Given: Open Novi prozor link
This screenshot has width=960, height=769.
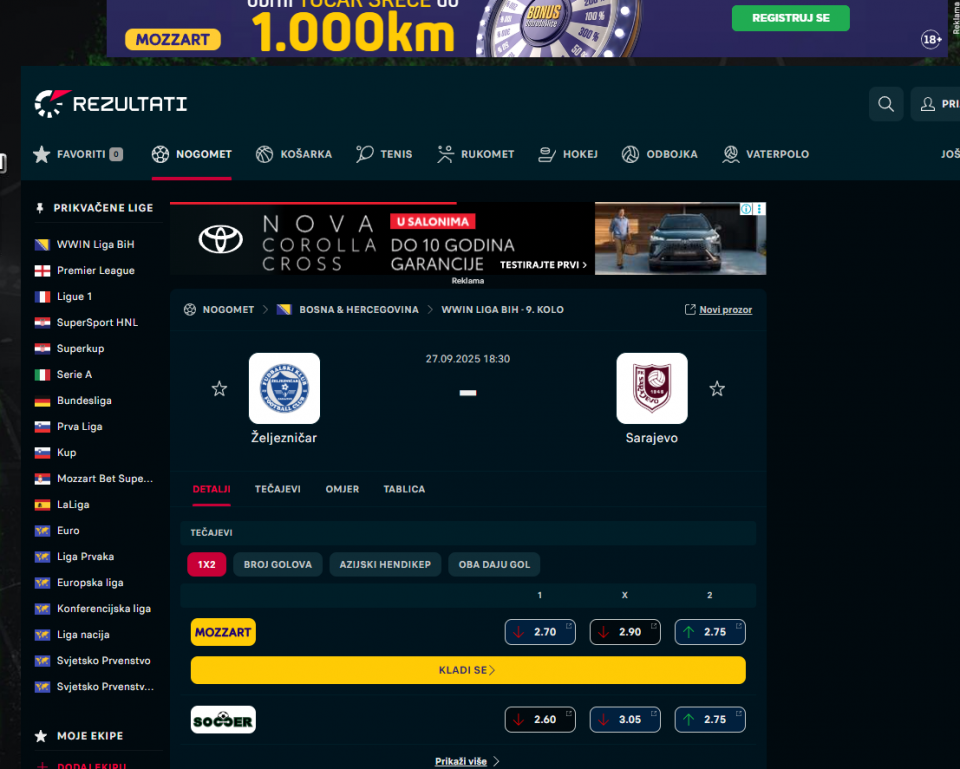Looking at the screenshot, I should (718, 310).
